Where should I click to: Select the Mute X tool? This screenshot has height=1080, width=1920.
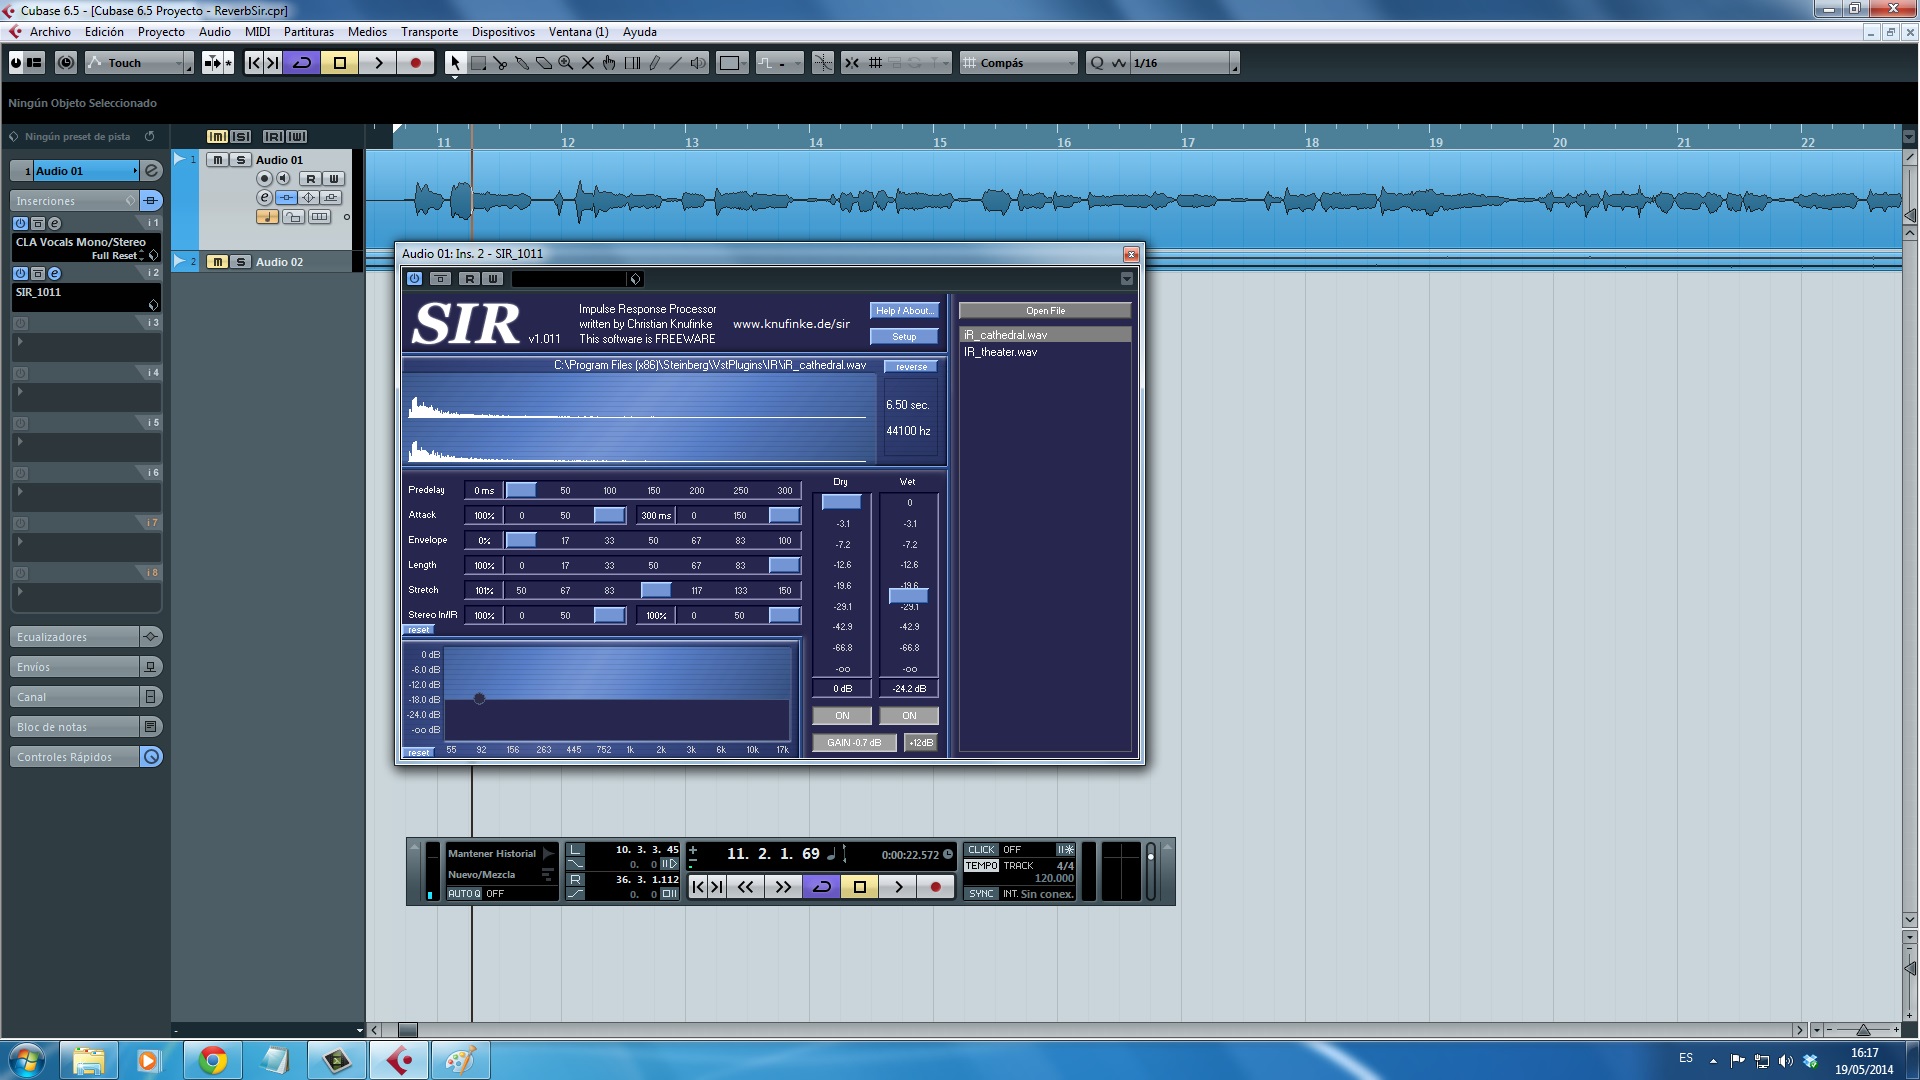[588, 63]
